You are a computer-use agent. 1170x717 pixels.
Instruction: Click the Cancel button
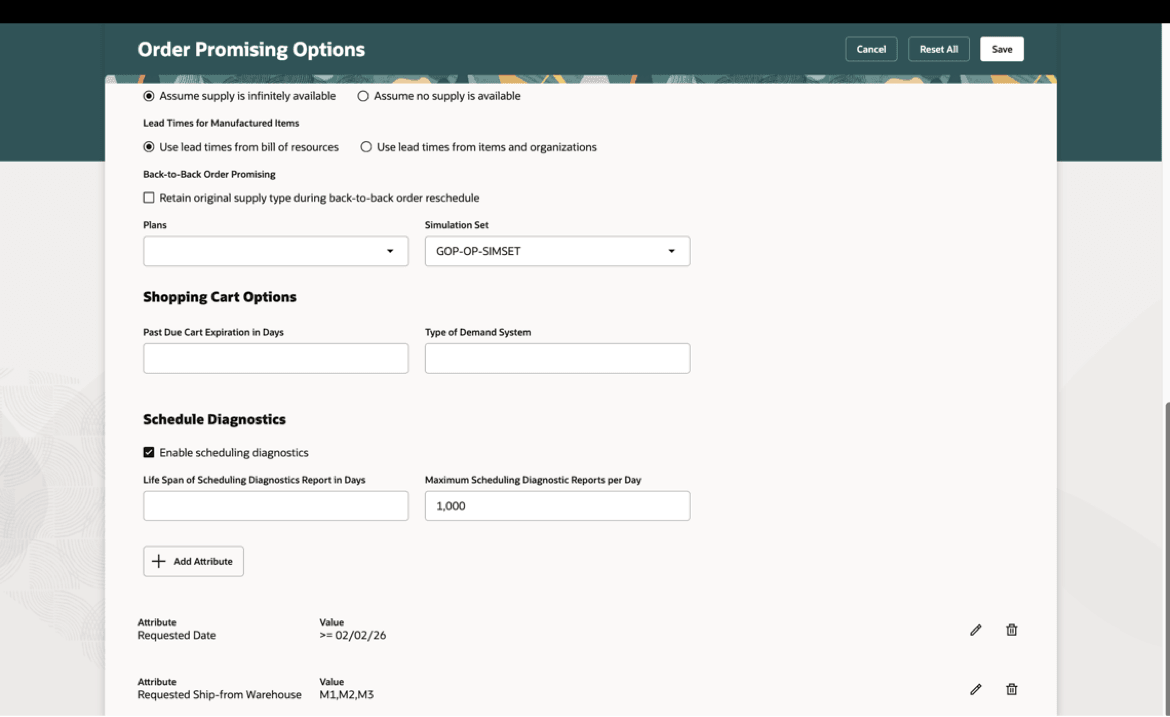pos(871,49)
